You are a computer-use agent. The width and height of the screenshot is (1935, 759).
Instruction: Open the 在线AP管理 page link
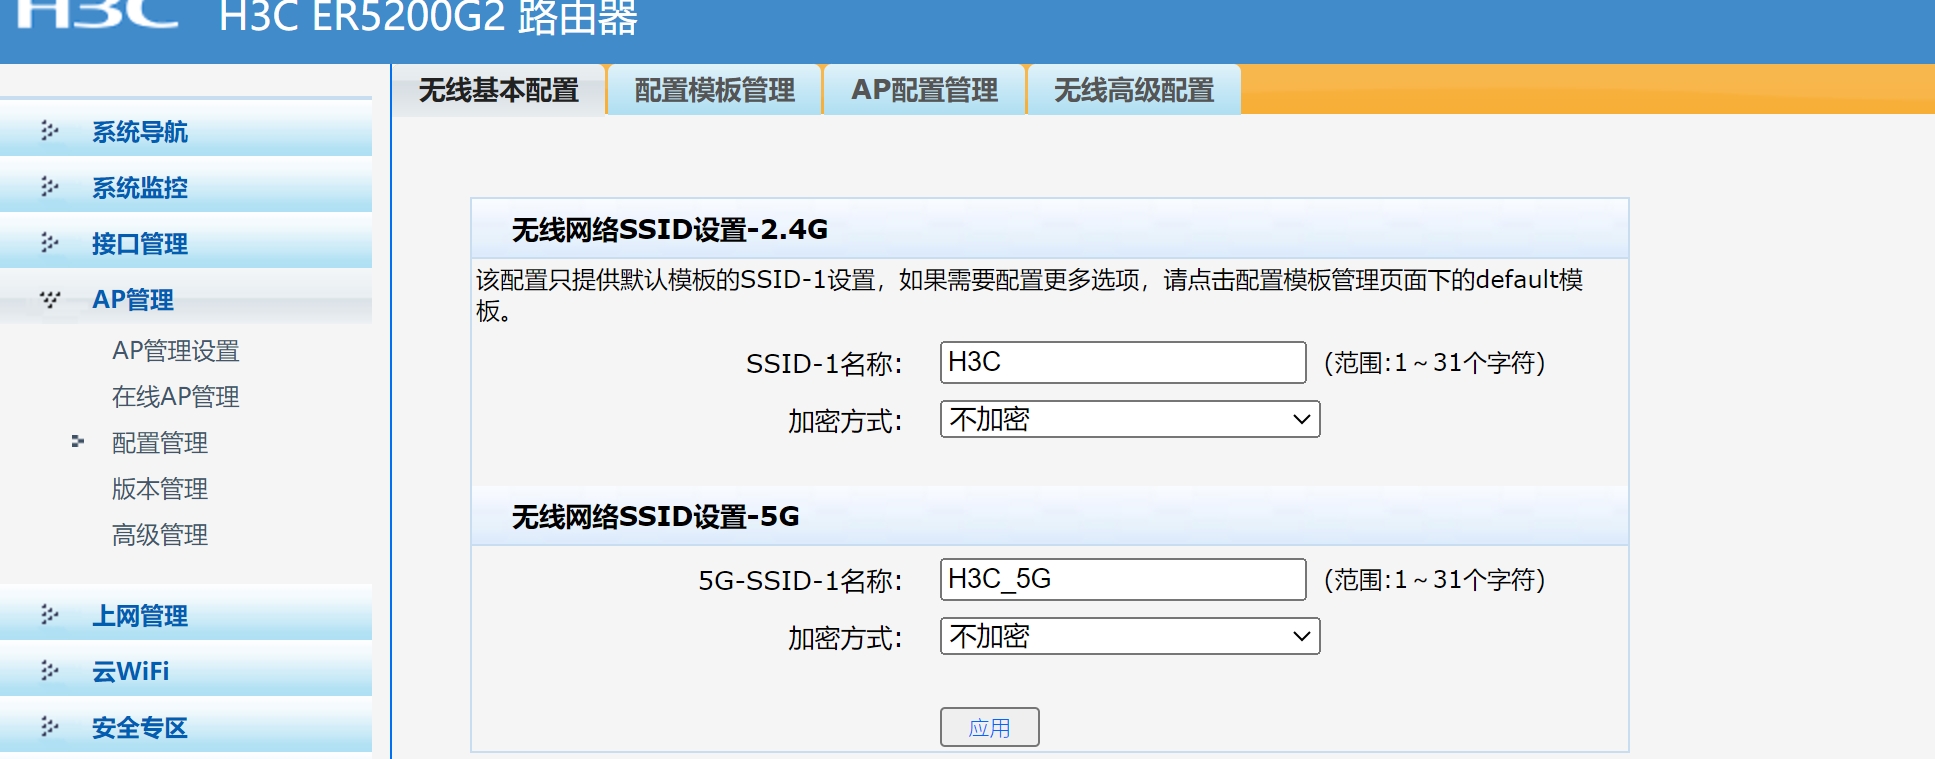click(175, 397)
